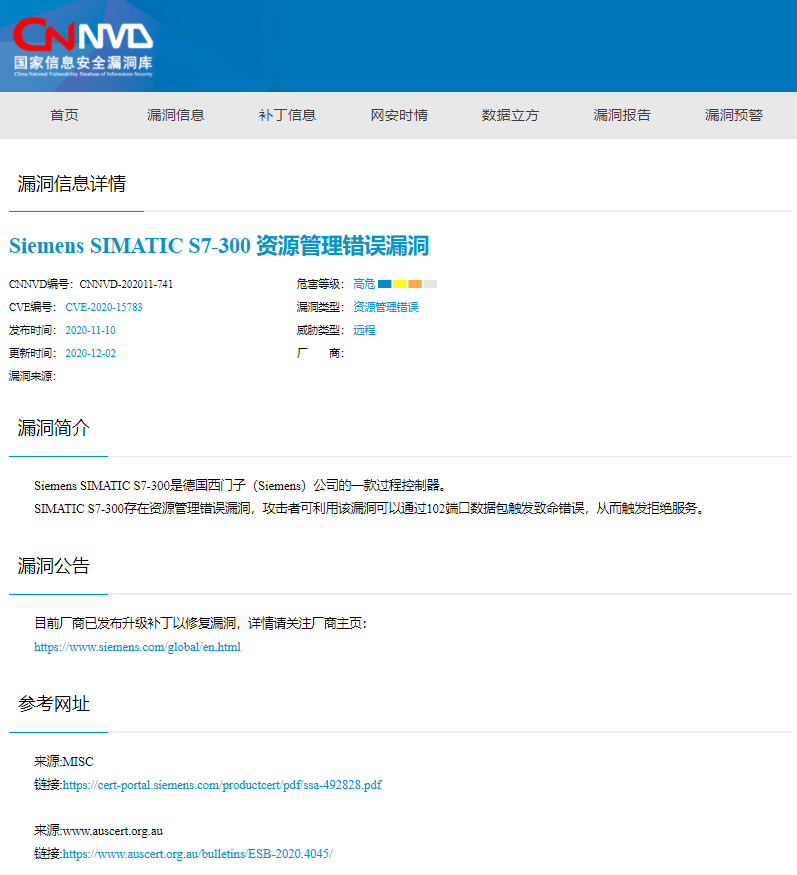Click the 102端口 vulnerability description sentence
Screen dimensions: 797x875
pos(371,509)
